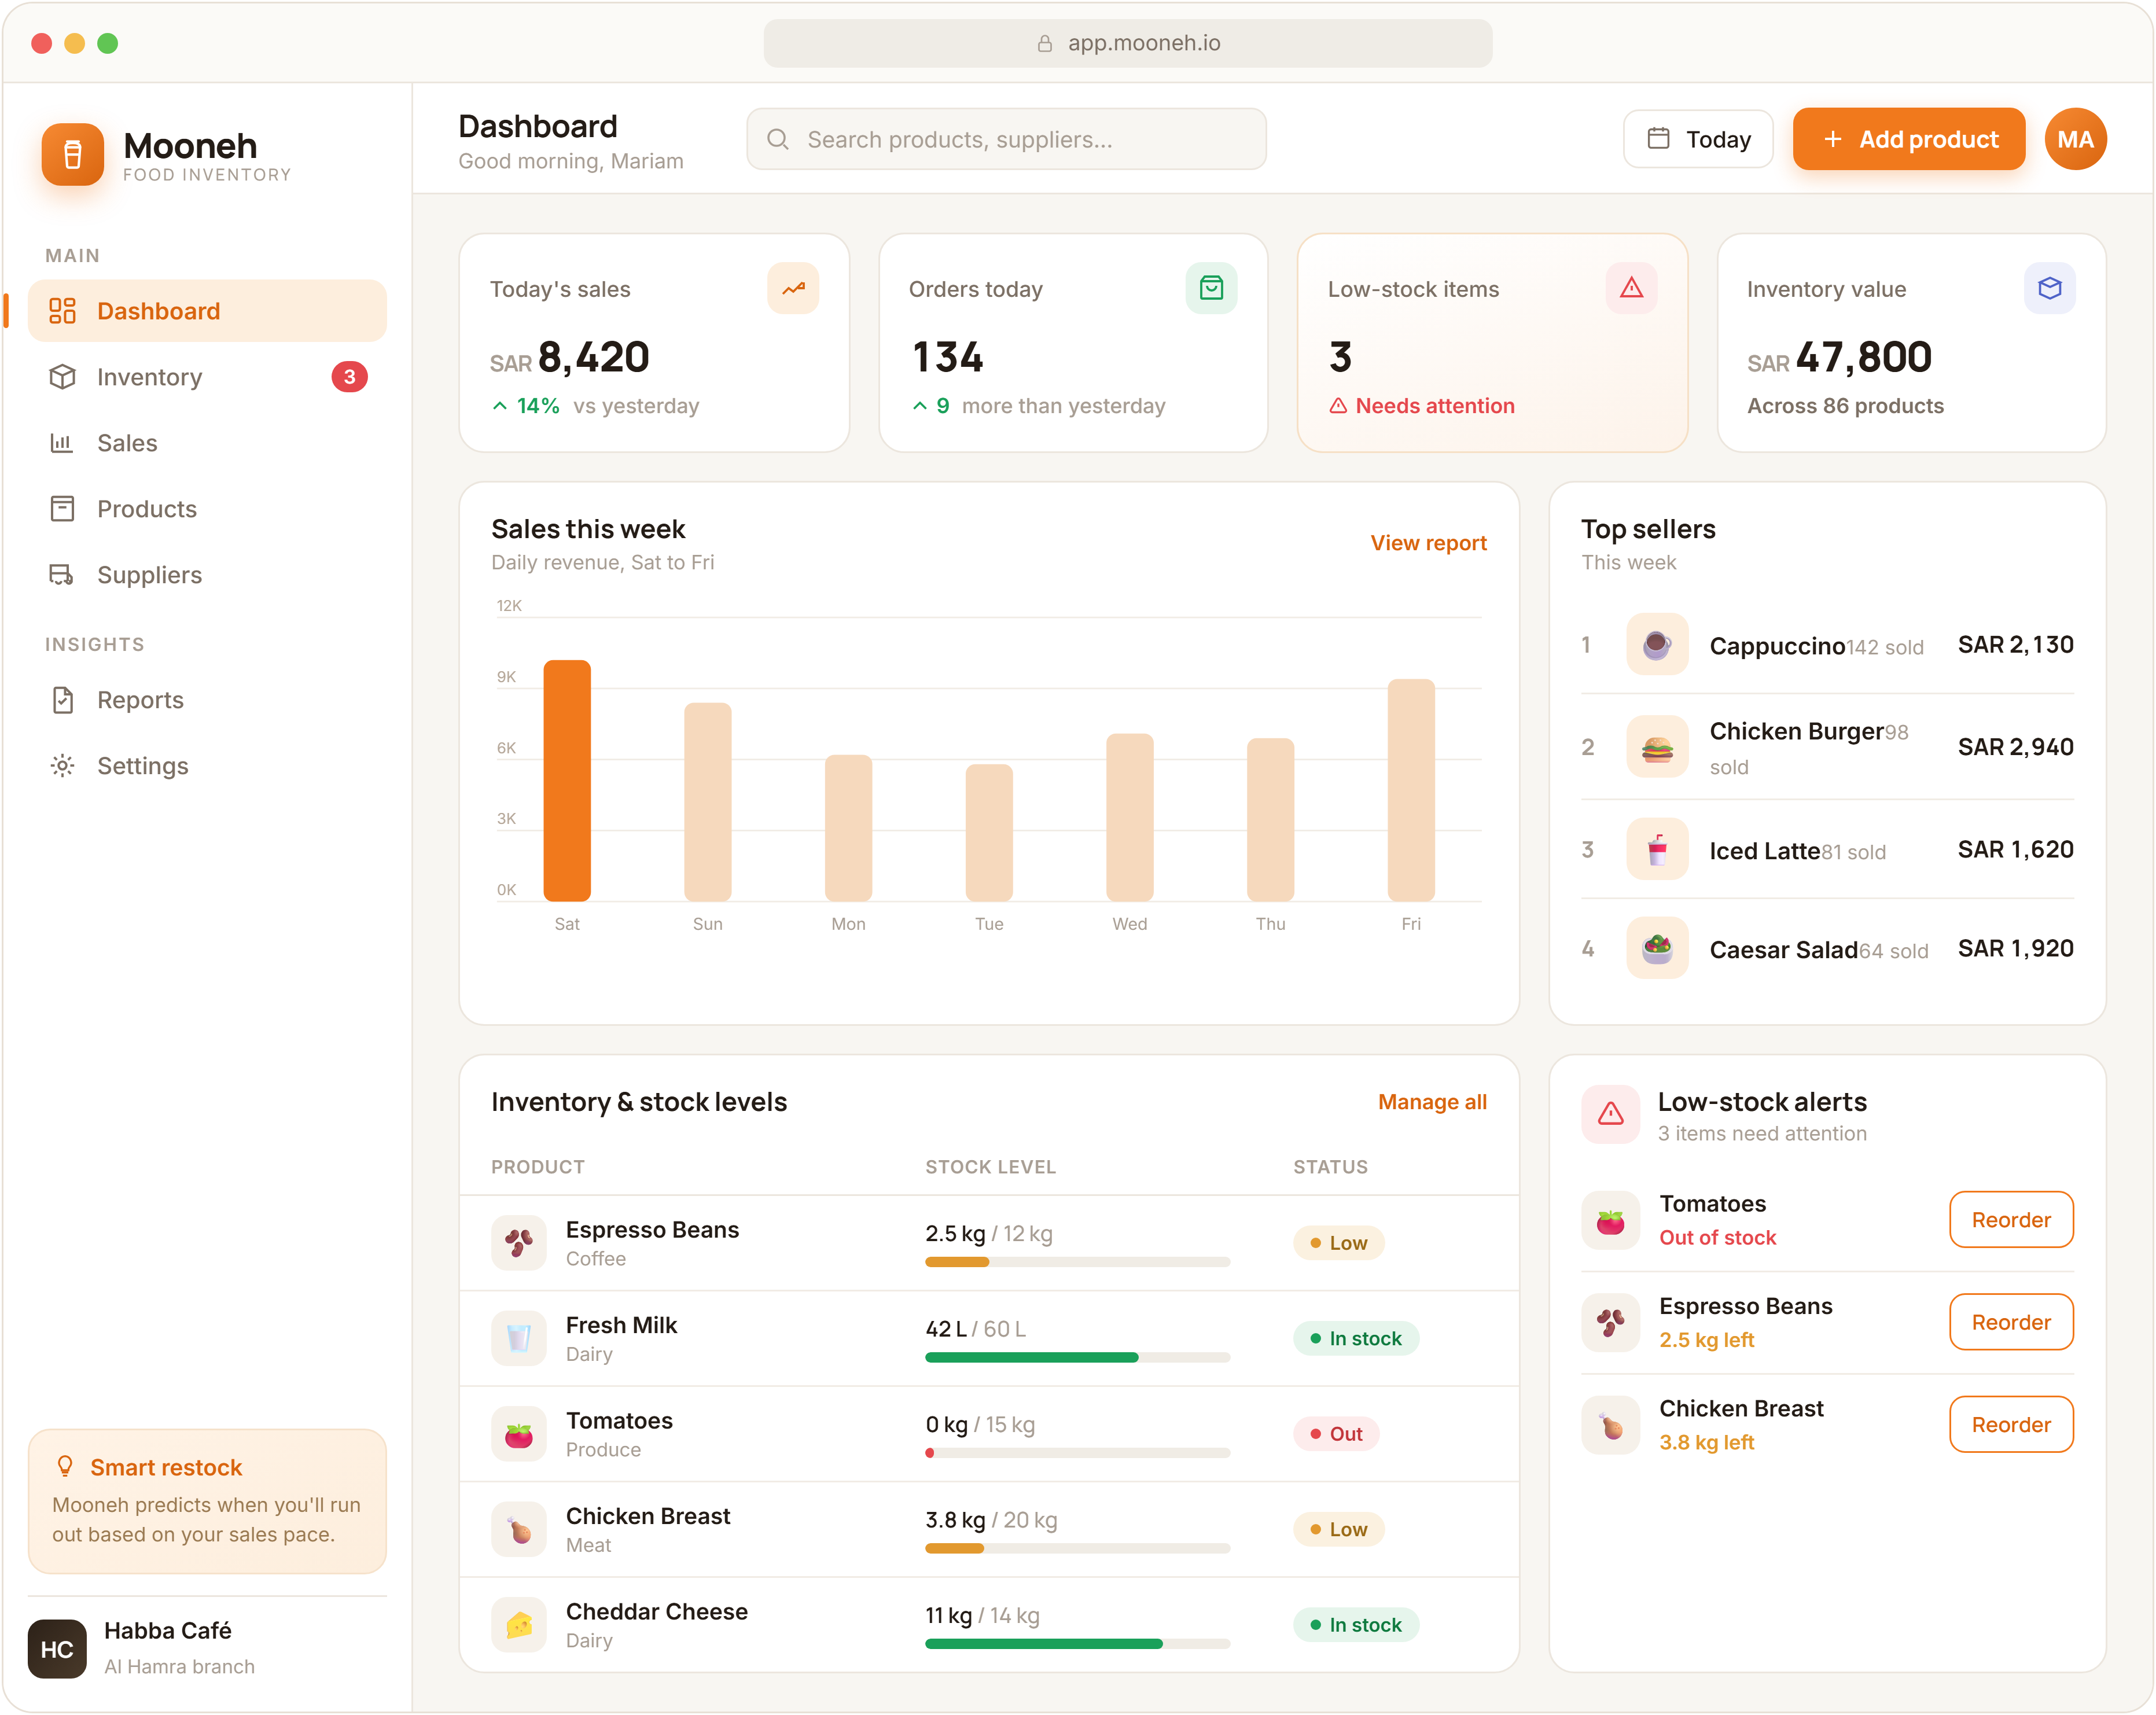The height and width of the screenshot is (1715, 2156).
Task: Open Reports from the sidebar
Action: coord(207,700)
